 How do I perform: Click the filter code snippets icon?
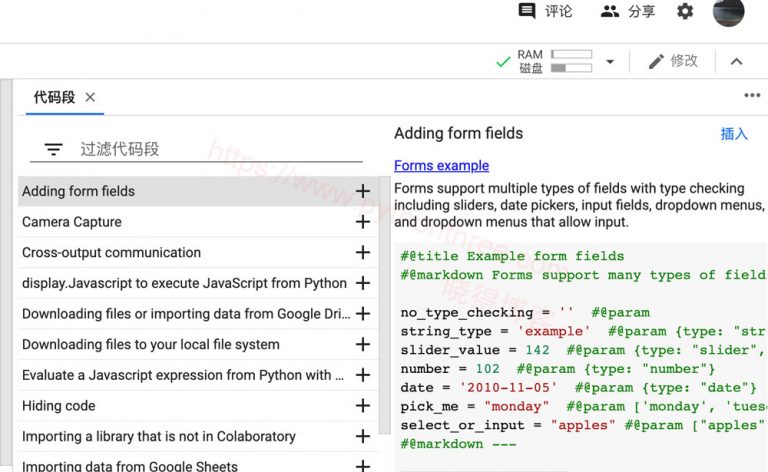tap(53, 149)
